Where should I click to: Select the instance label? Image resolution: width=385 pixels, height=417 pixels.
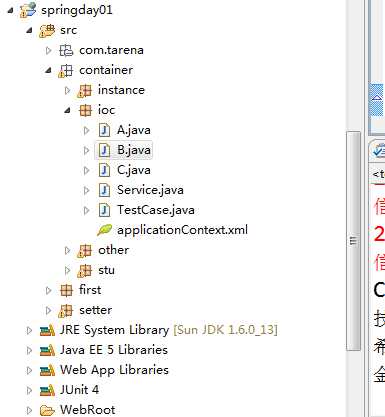point(121,90)
